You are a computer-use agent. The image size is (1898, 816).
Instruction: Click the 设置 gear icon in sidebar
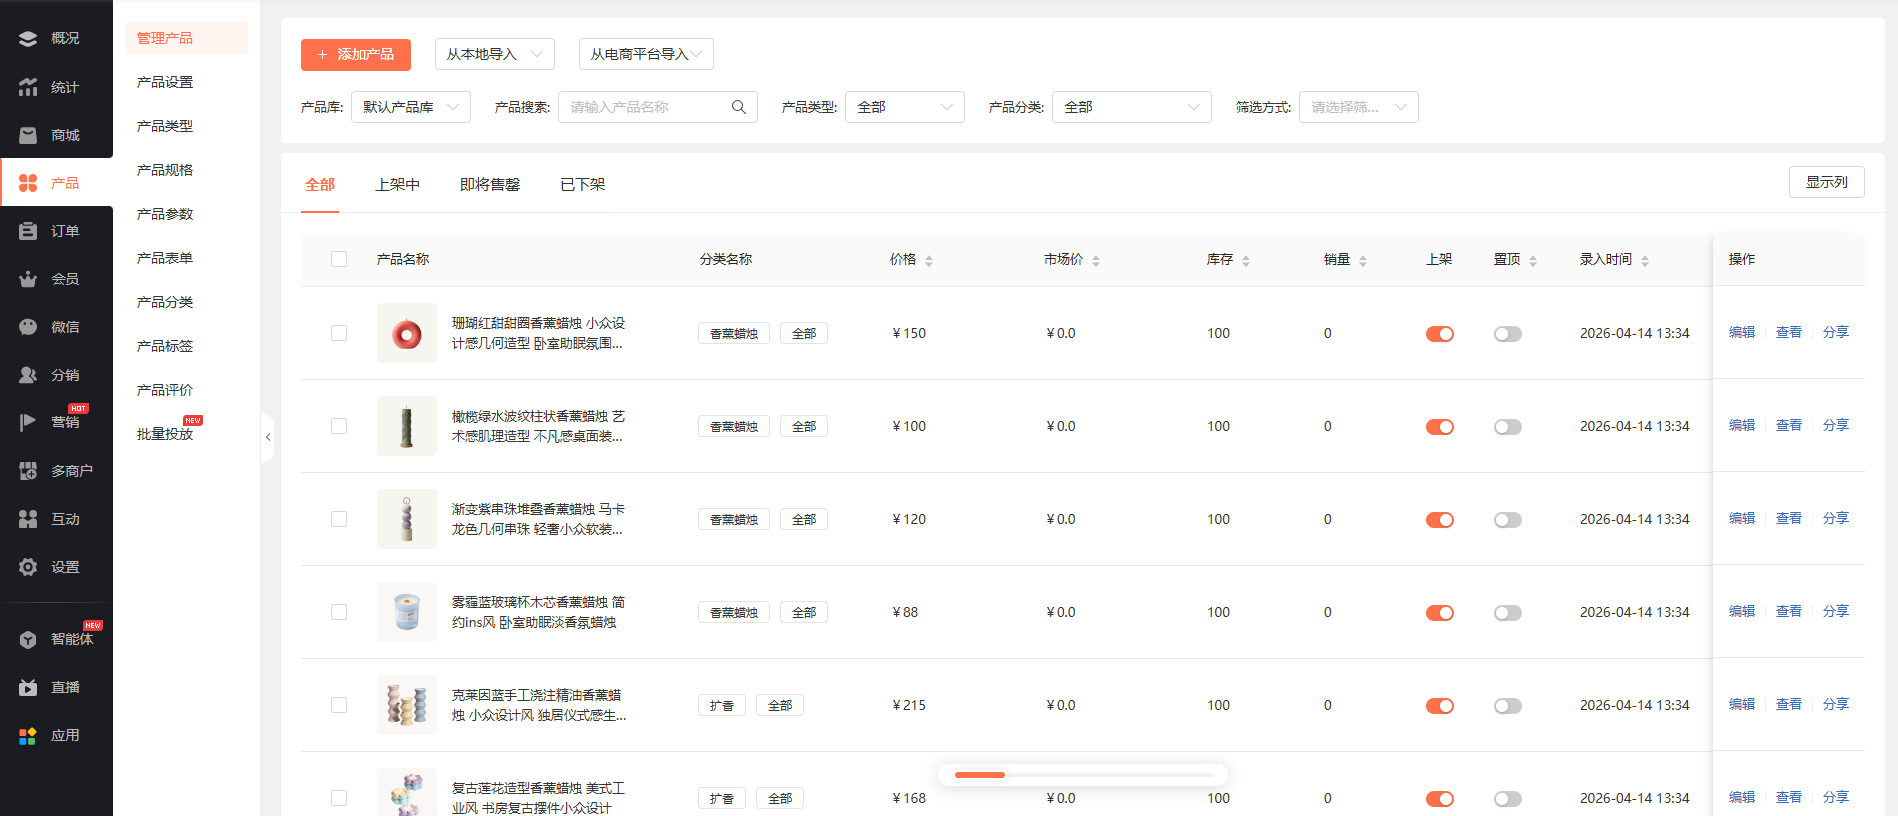(28, 567)
